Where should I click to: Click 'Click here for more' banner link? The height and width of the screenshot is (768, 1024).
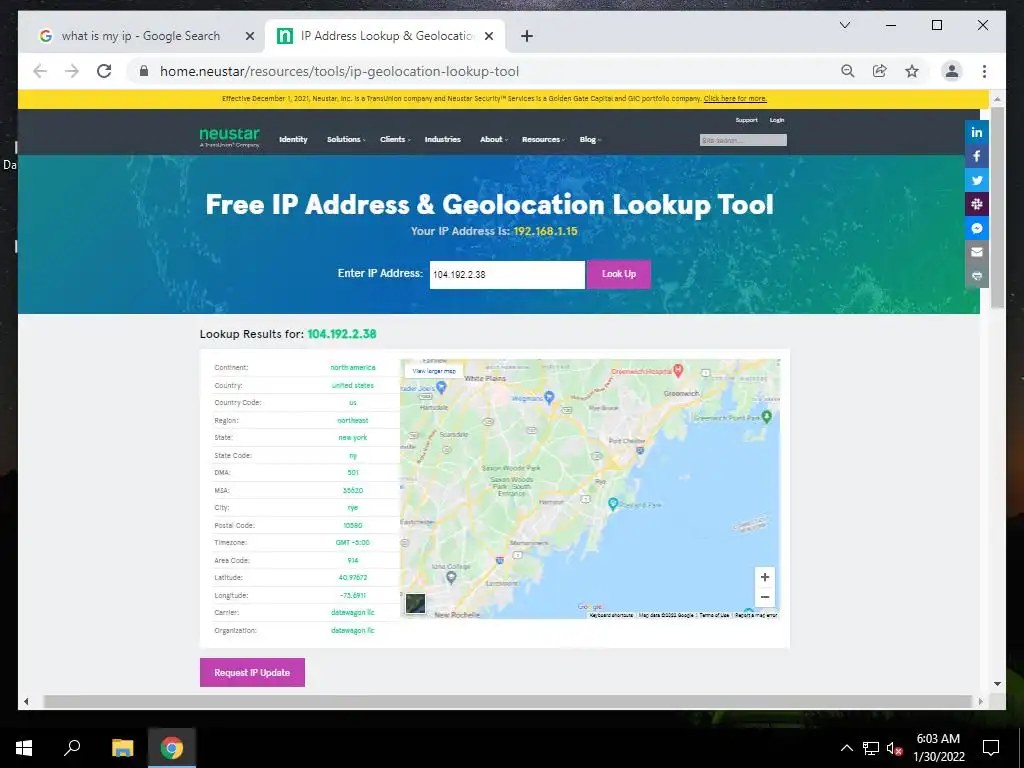coord(735,99)
